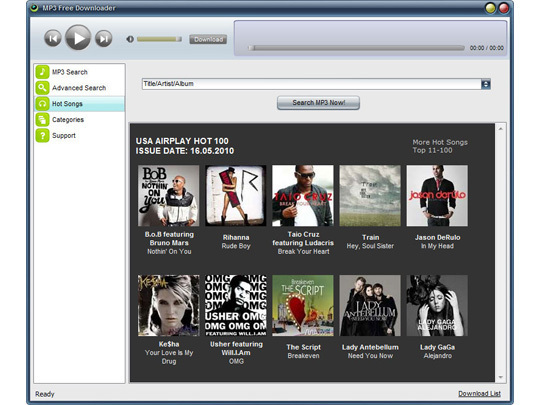The image size is (540, 405).
Task: Select Jason DeRulo In My Head cover
Action: [437, 195]
